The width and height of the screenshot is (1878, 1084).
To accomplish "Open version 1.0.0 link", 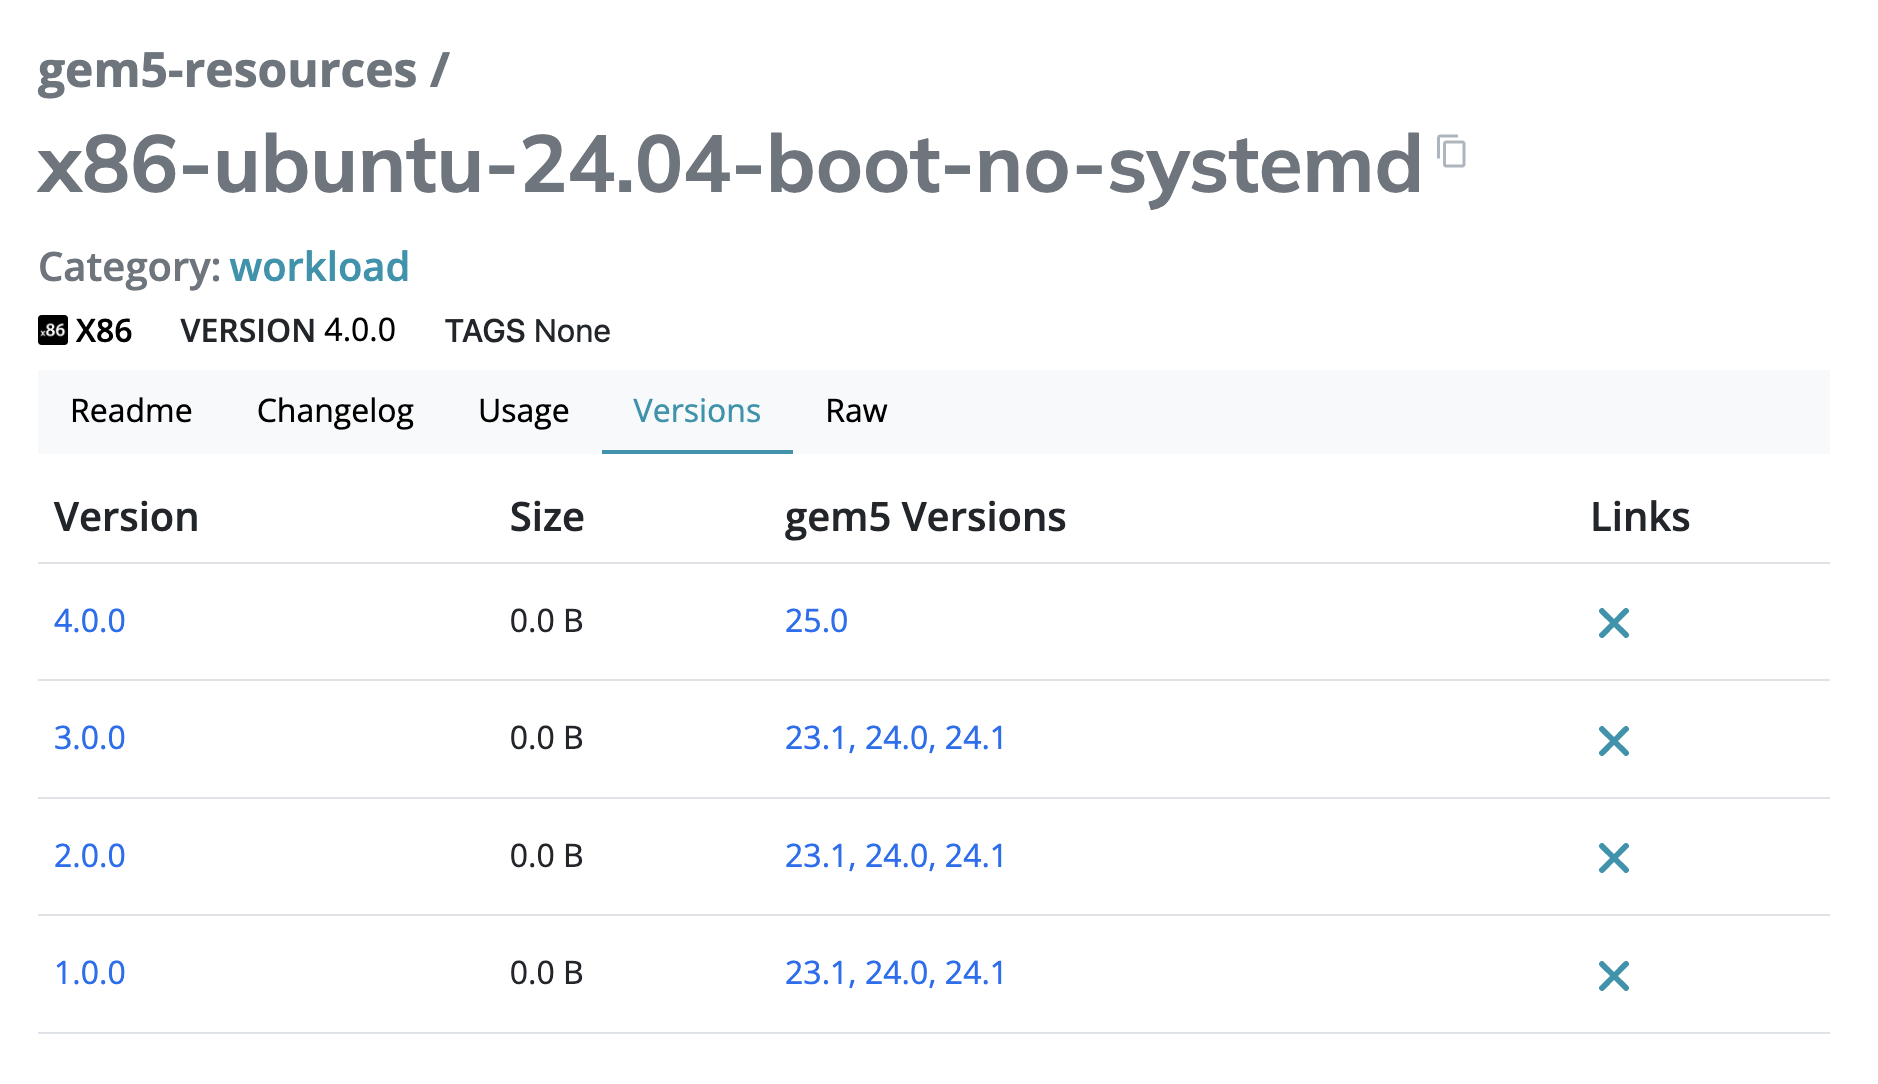I will [x=90, y=973].
